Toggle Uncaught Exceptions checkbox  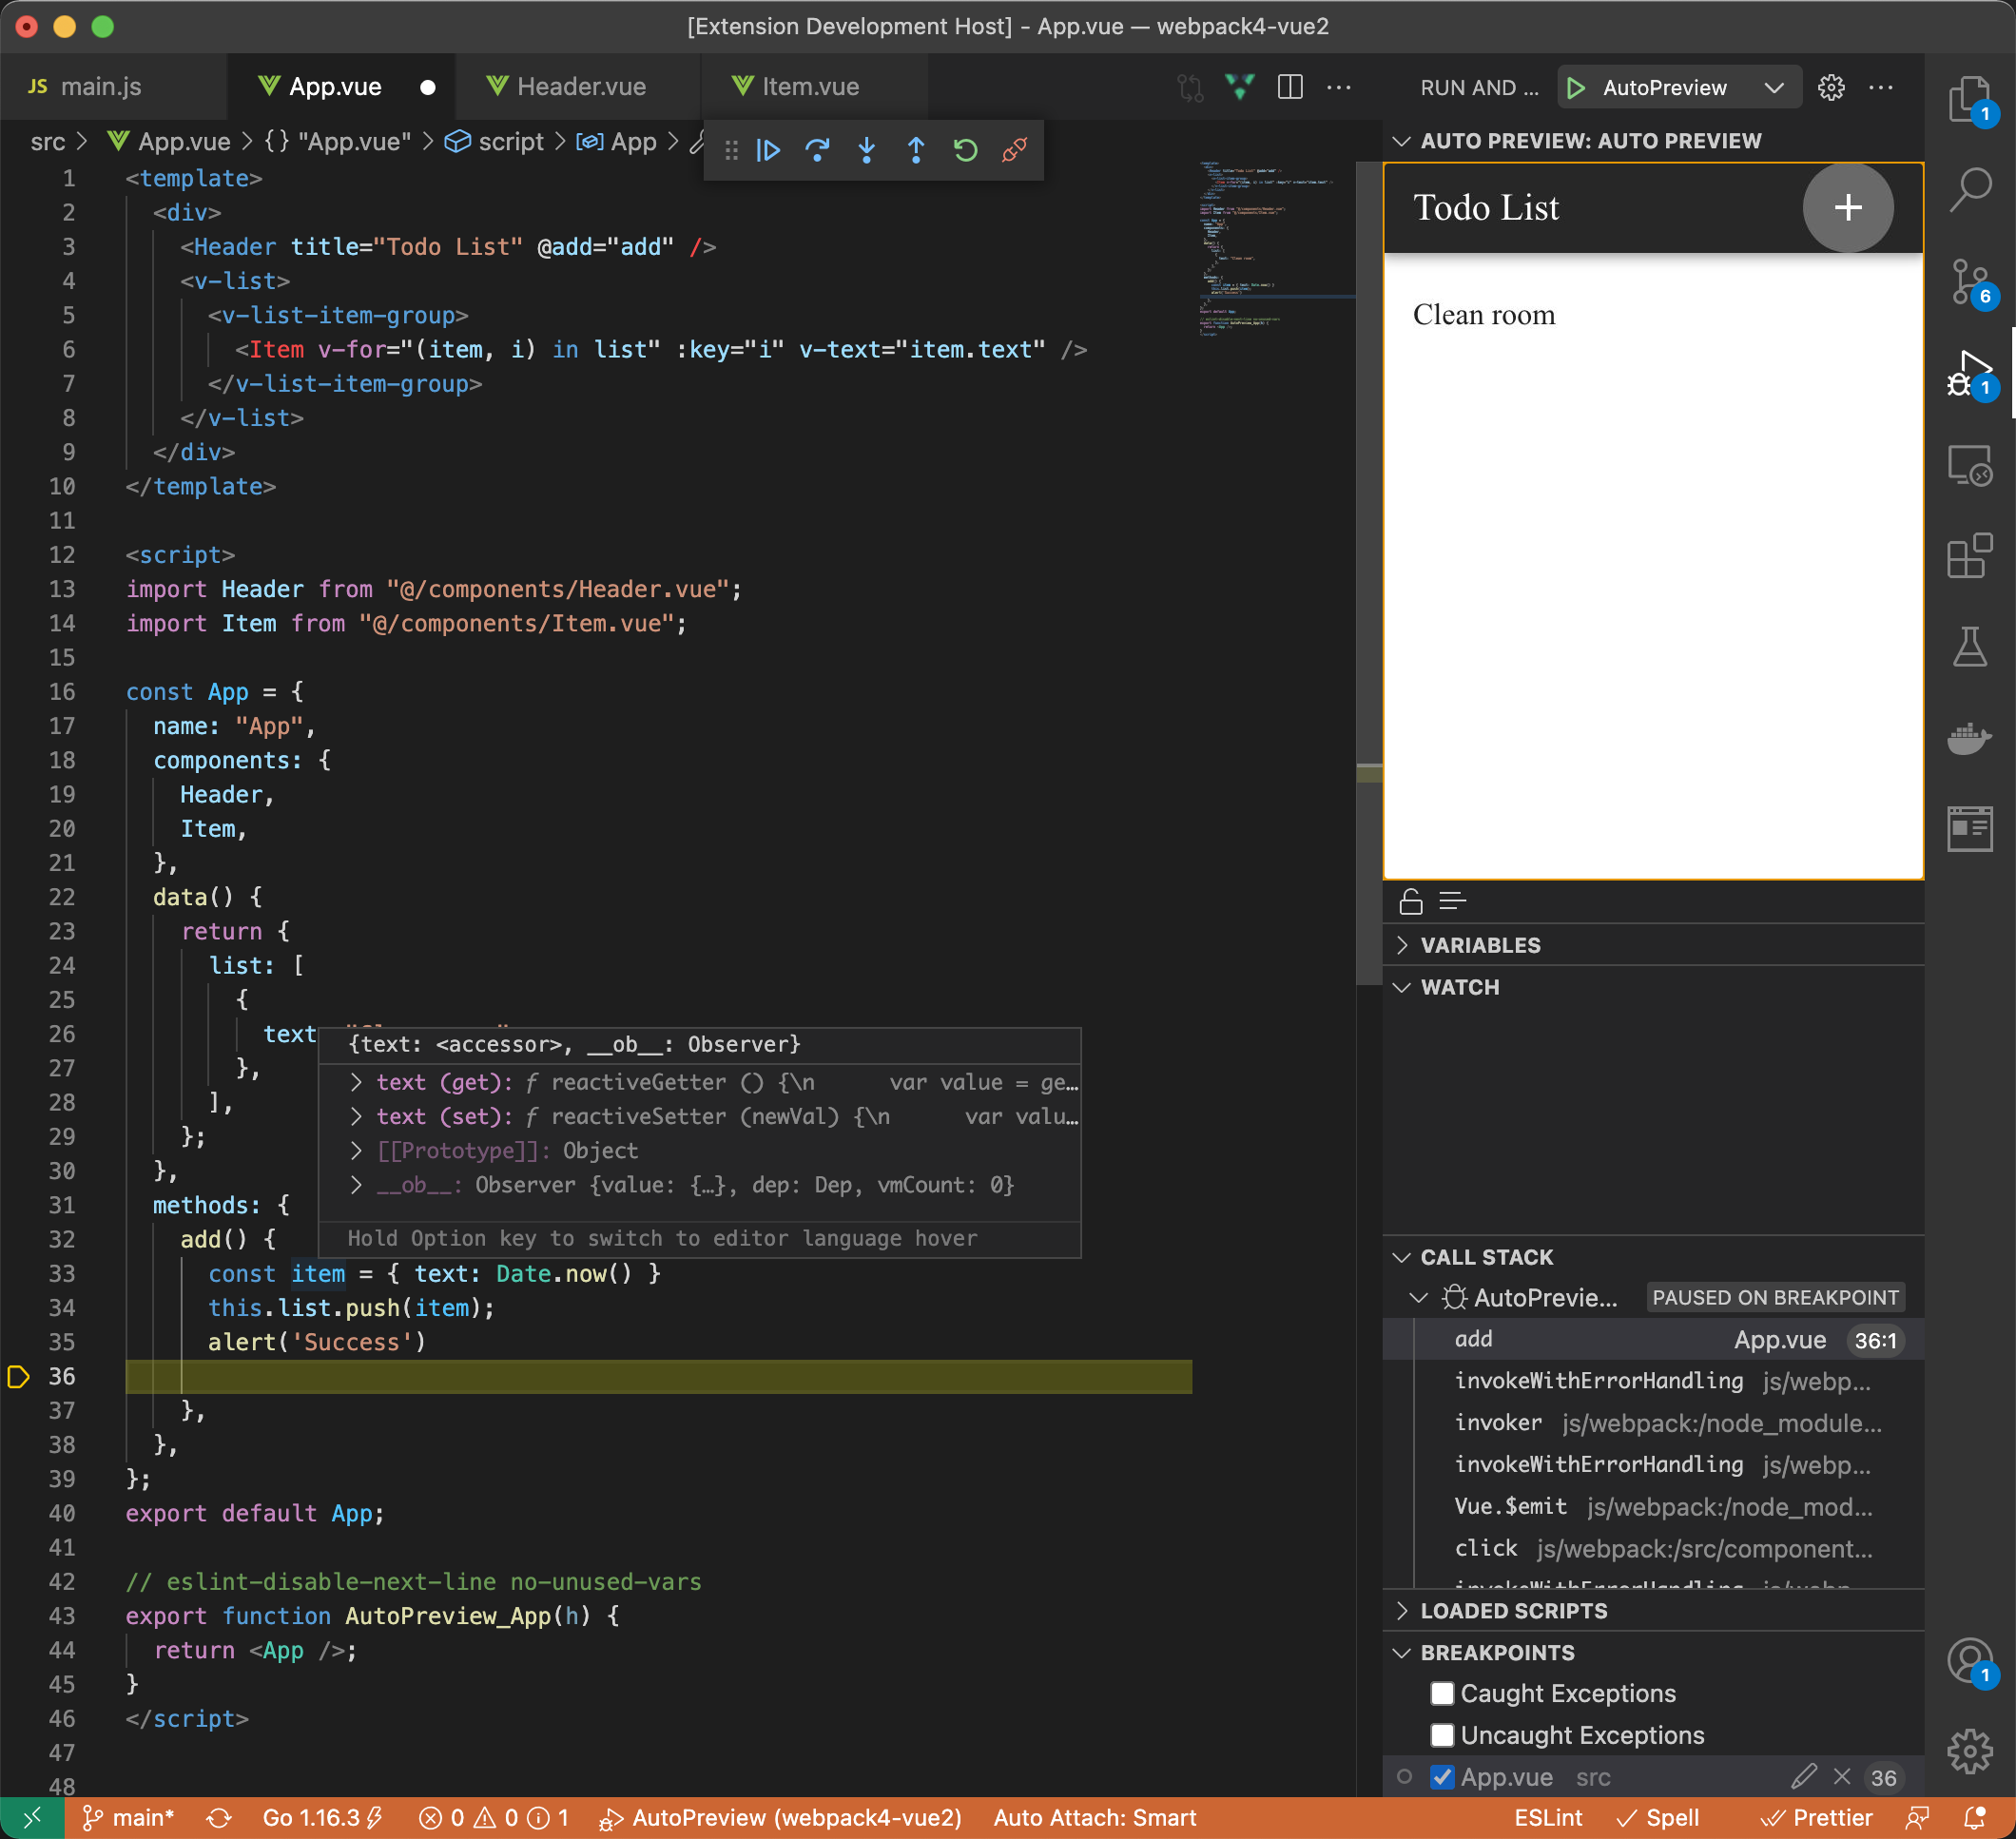tap(1442, 1735)
